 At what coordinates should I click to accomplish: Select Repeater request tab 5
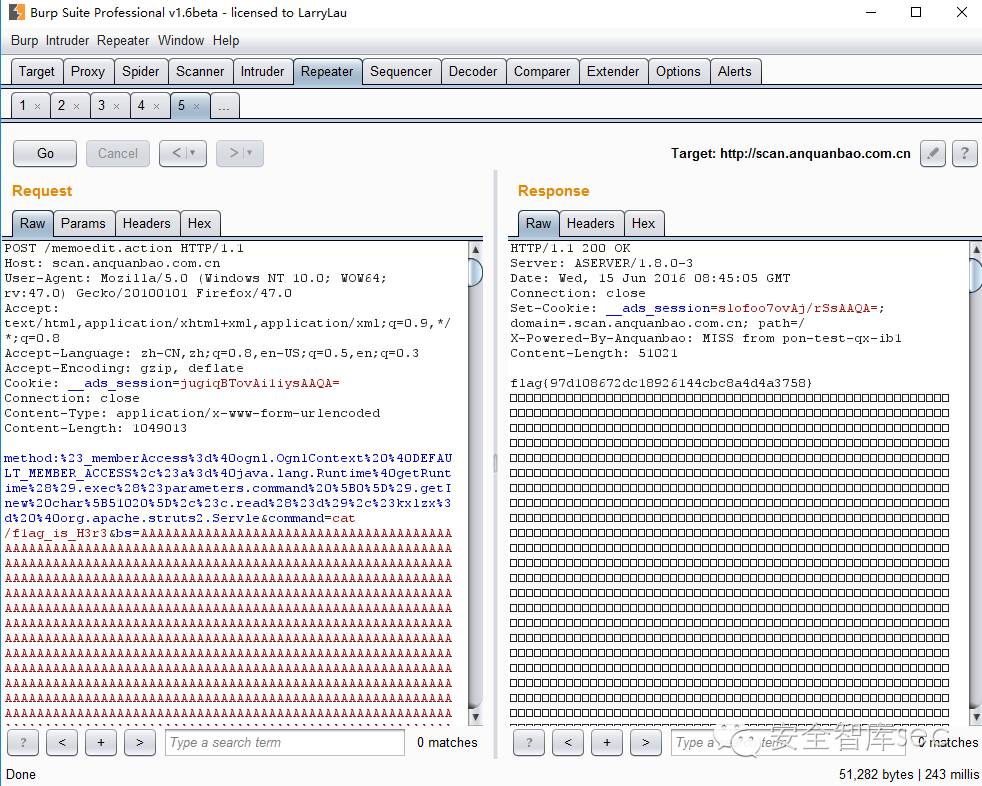[181, 106]
